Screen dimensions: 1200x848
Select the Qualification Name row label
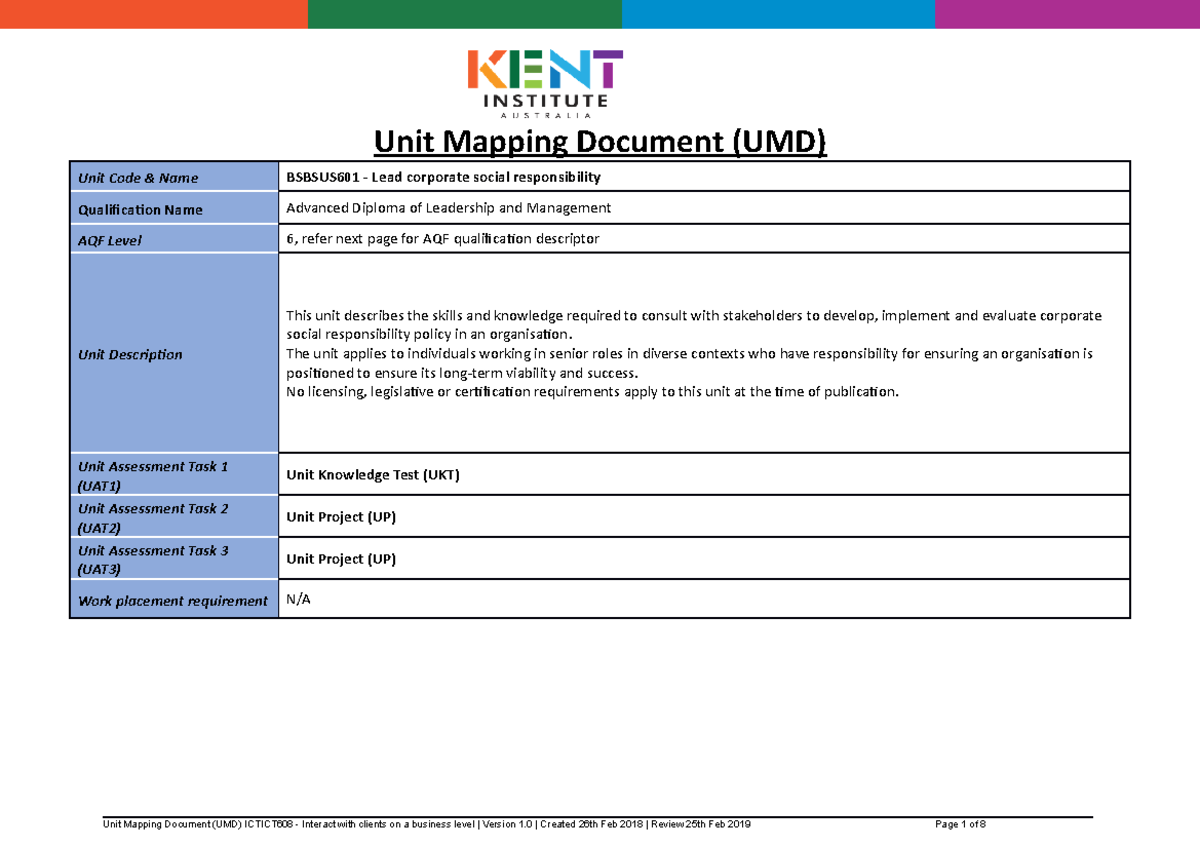pos(141,209)
